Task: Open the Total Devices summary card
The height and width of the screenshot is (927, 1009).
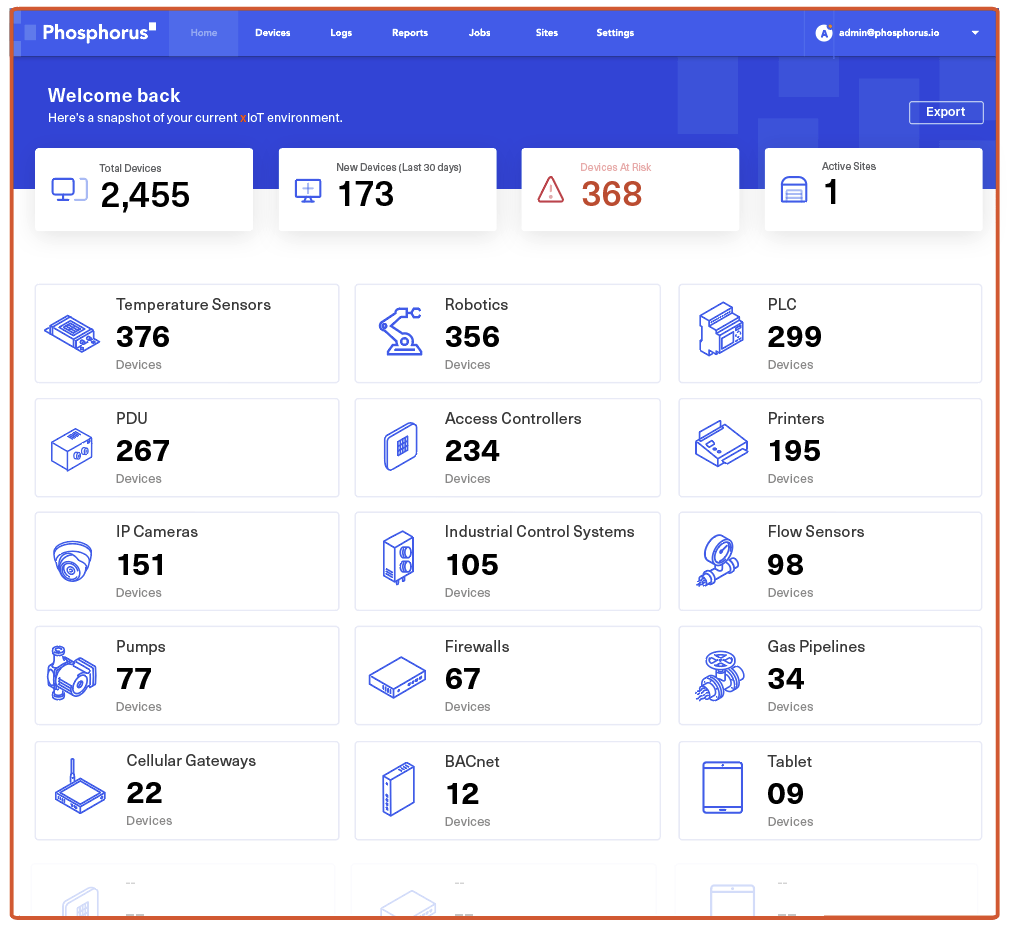Action: (x=144, y=189)
